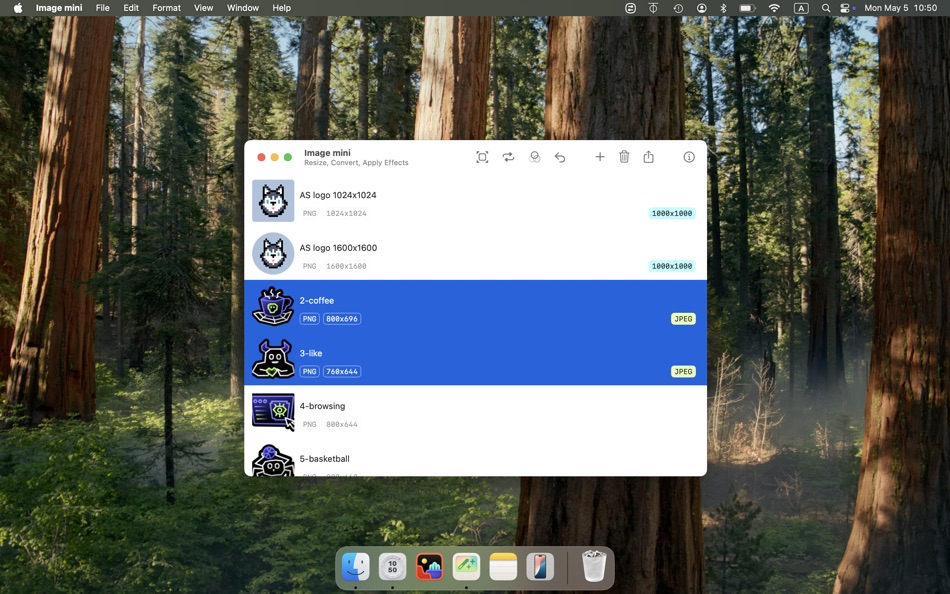The width and height of the screenshot is (950, 594).
Task: Open Spotlight search in menu bar
Action: pyautogui.click(x=826, y=8)
